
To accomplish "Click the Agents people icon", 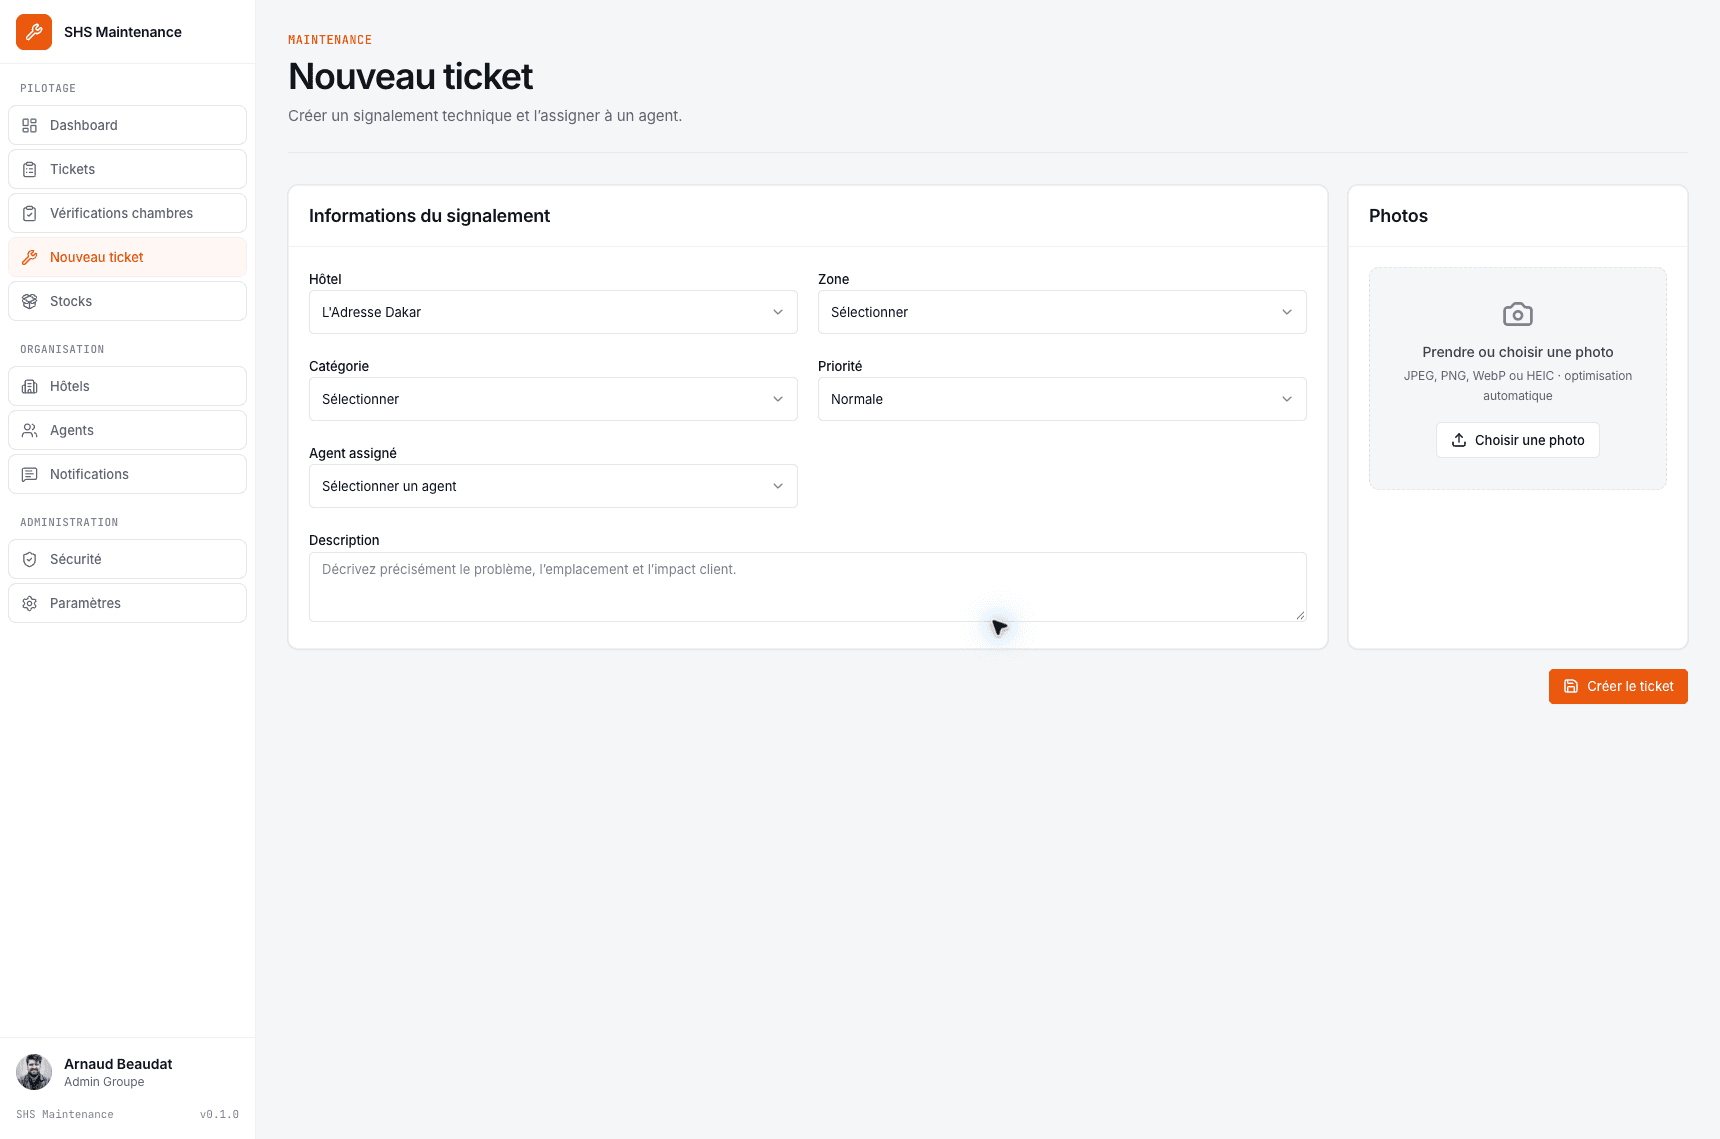I will click(30, 430).
